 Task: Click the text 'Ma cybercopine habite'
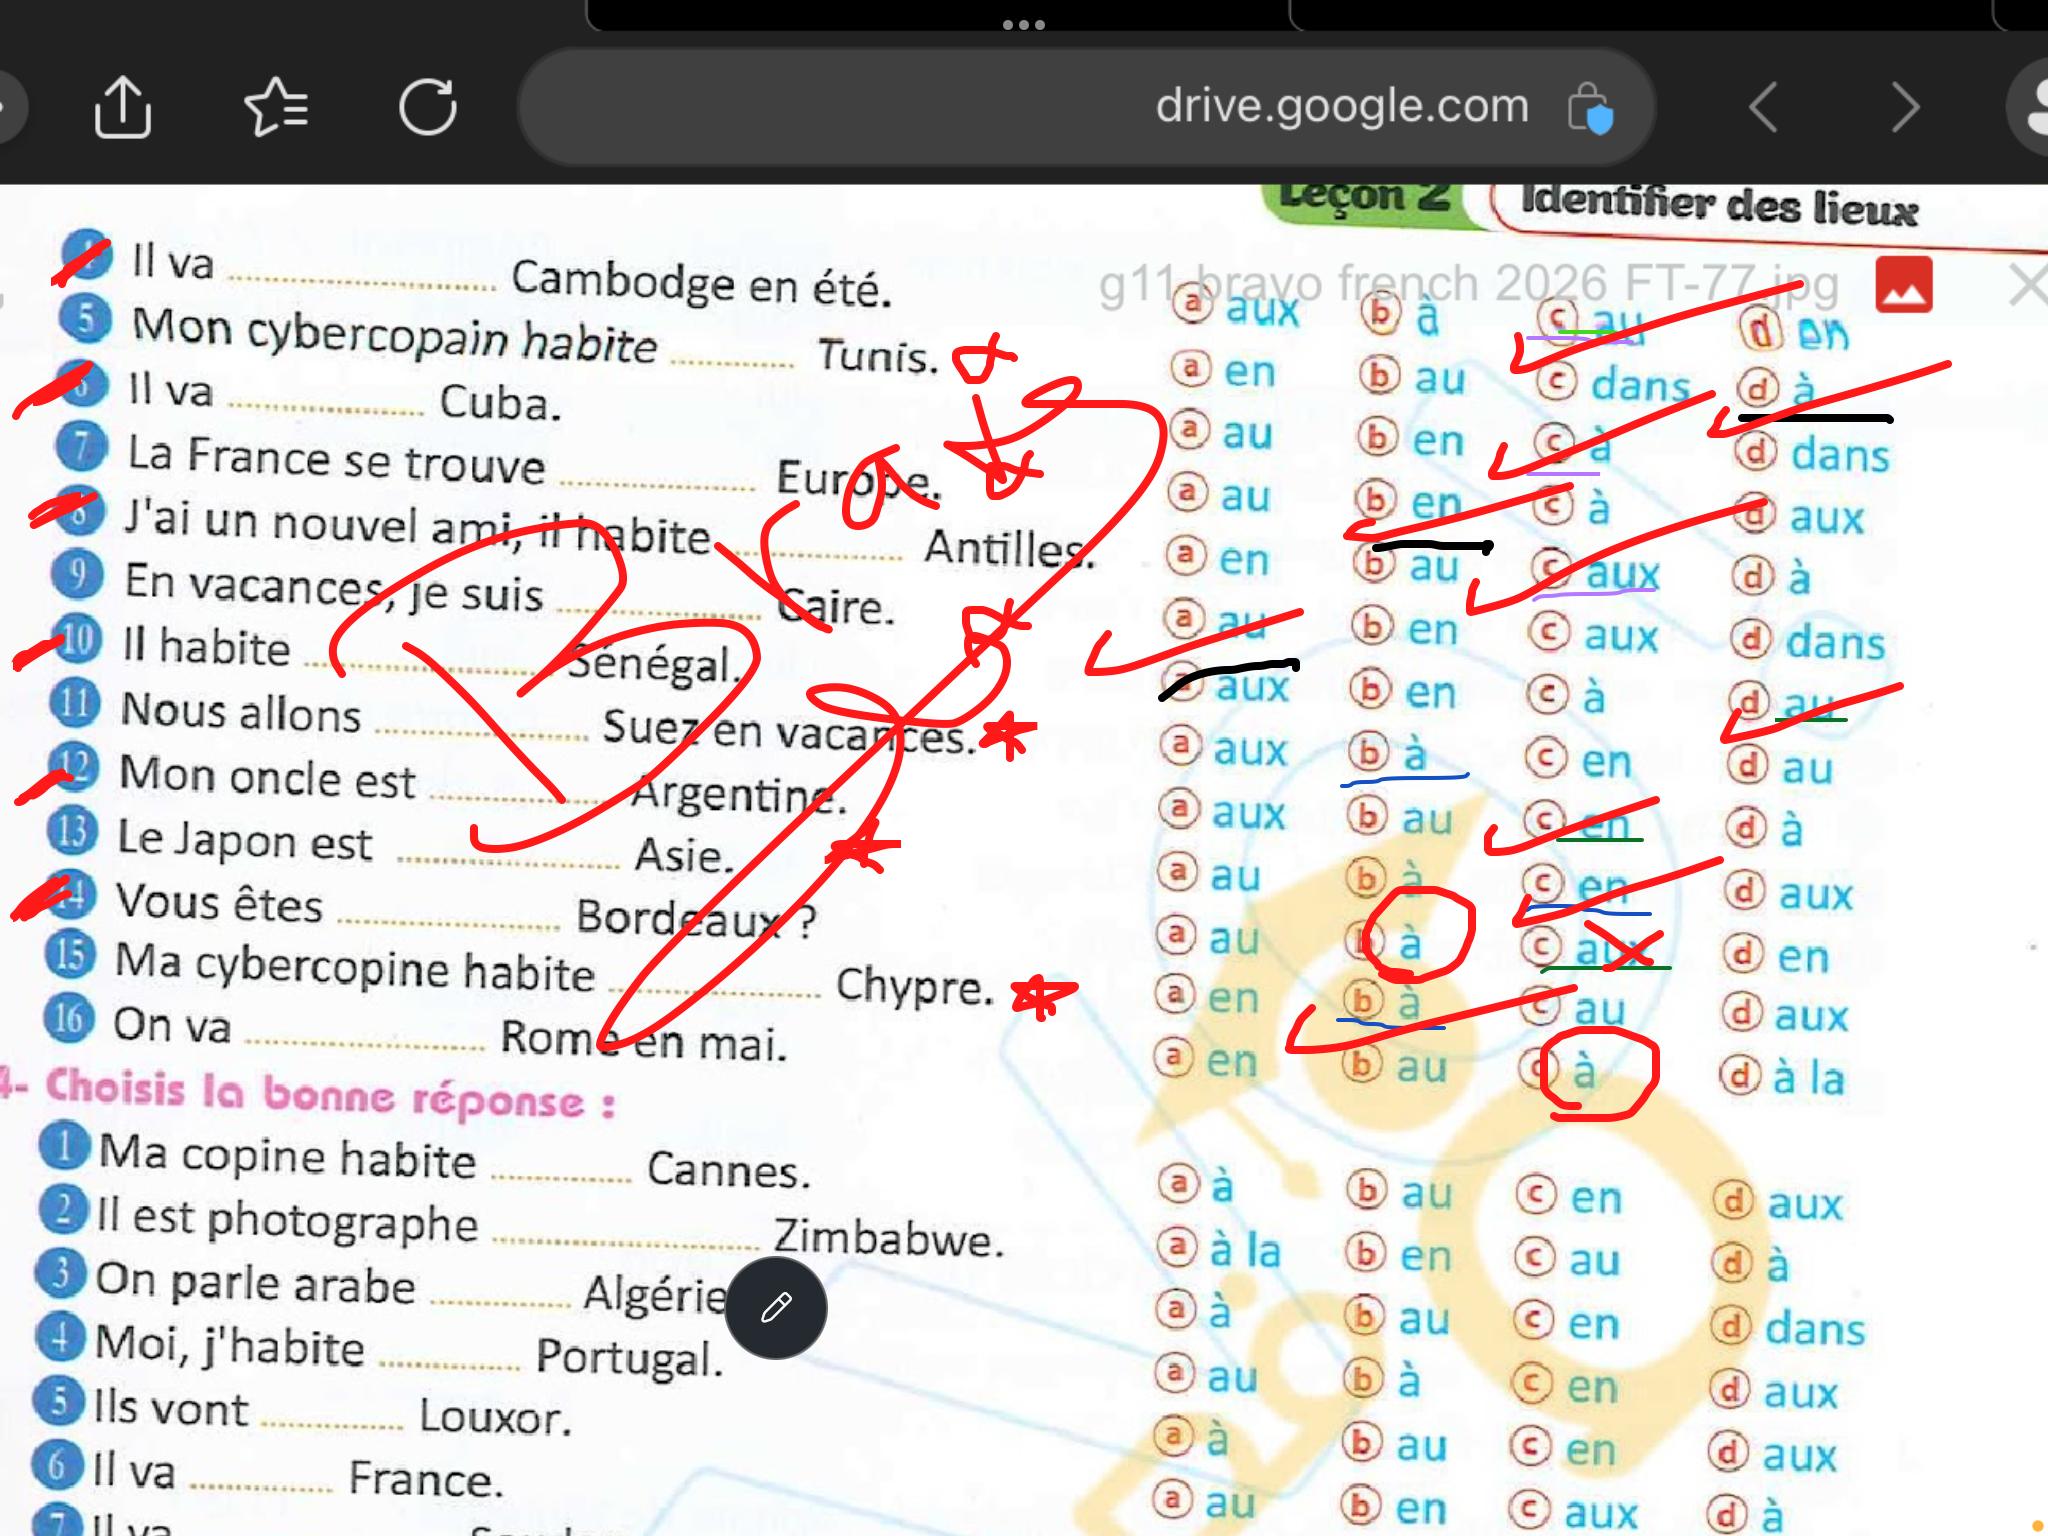pyautogui.click(x=355, y=968)
